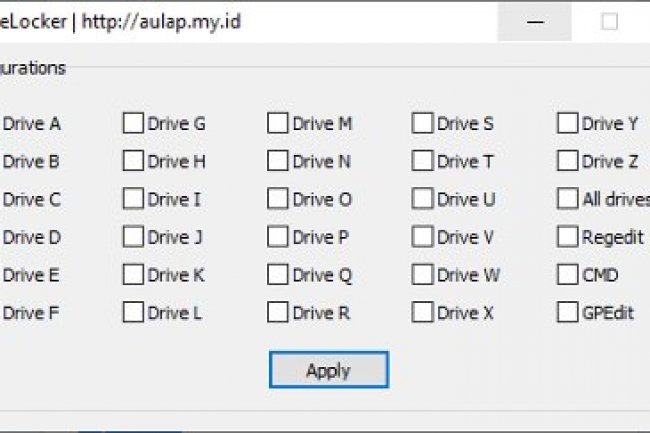The width and height of the screenshot is (650, 433).
Task: Check the Drive Y option
Action: tap(568, 124)
